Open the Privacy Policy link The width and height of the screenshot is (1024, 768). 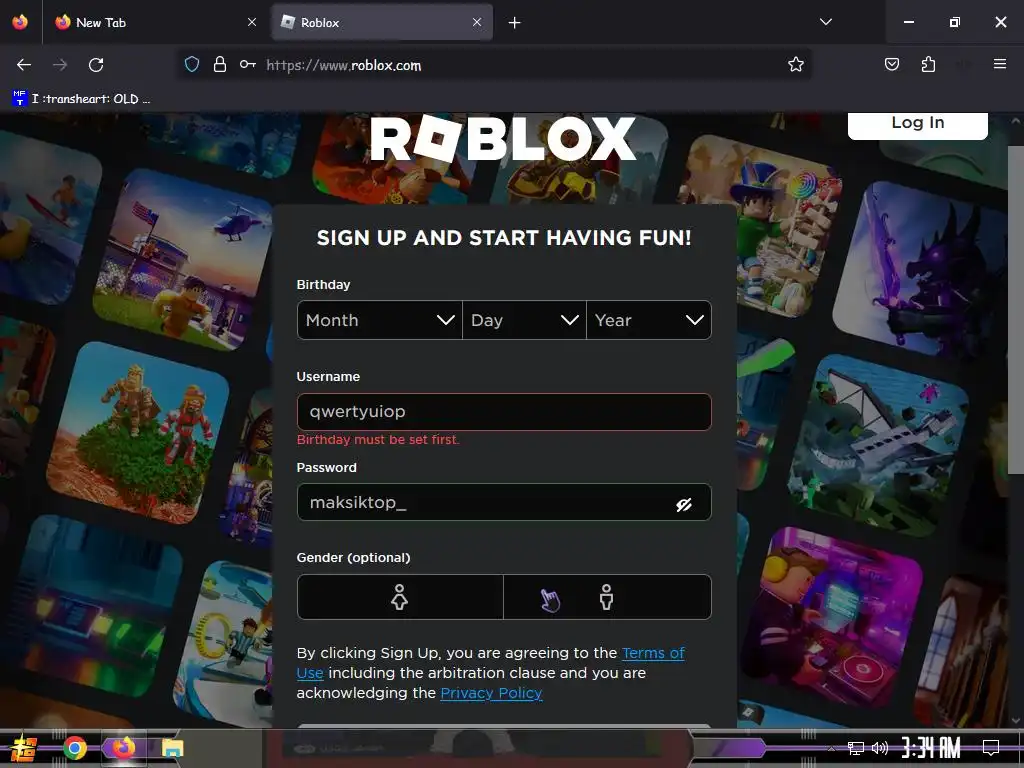pyautogui.click(x=491, y=693)
